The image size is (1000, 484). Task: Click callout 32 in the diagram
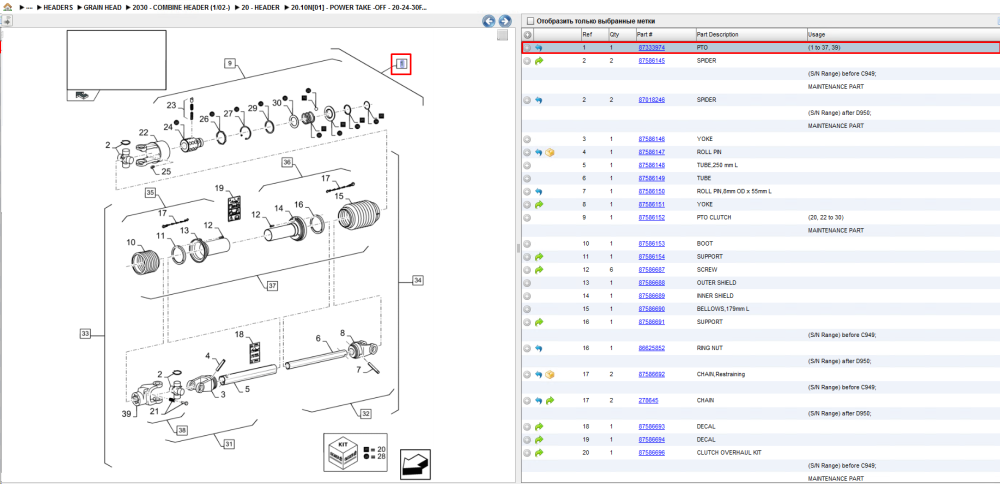pos(365,414)
